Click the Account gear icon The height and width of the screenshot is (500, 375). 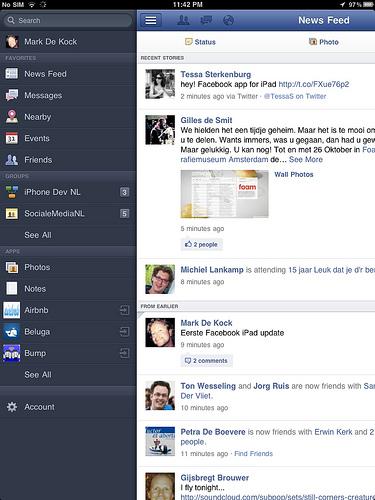tap(12, 407)
